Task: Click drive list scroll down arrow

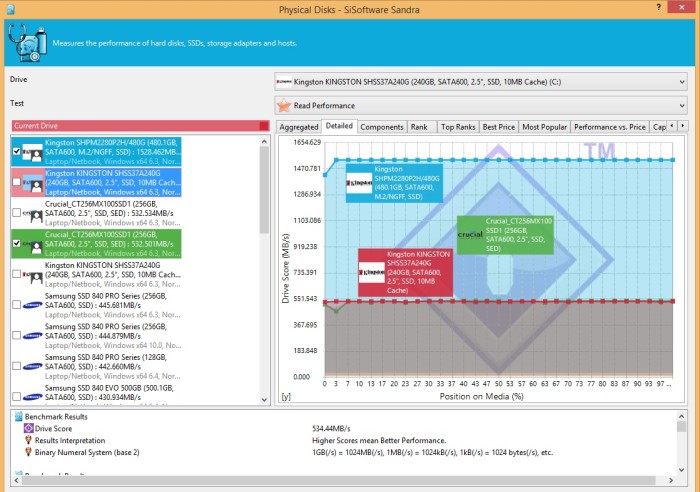Action: point(264,400)
